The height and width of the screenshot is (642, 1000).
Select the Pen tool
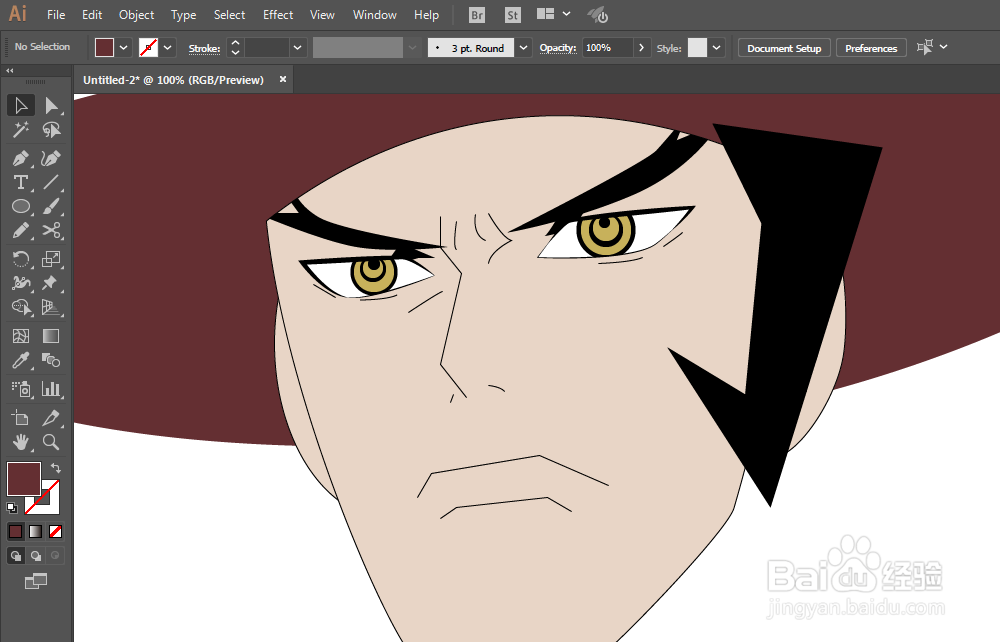tap(20, 158)
